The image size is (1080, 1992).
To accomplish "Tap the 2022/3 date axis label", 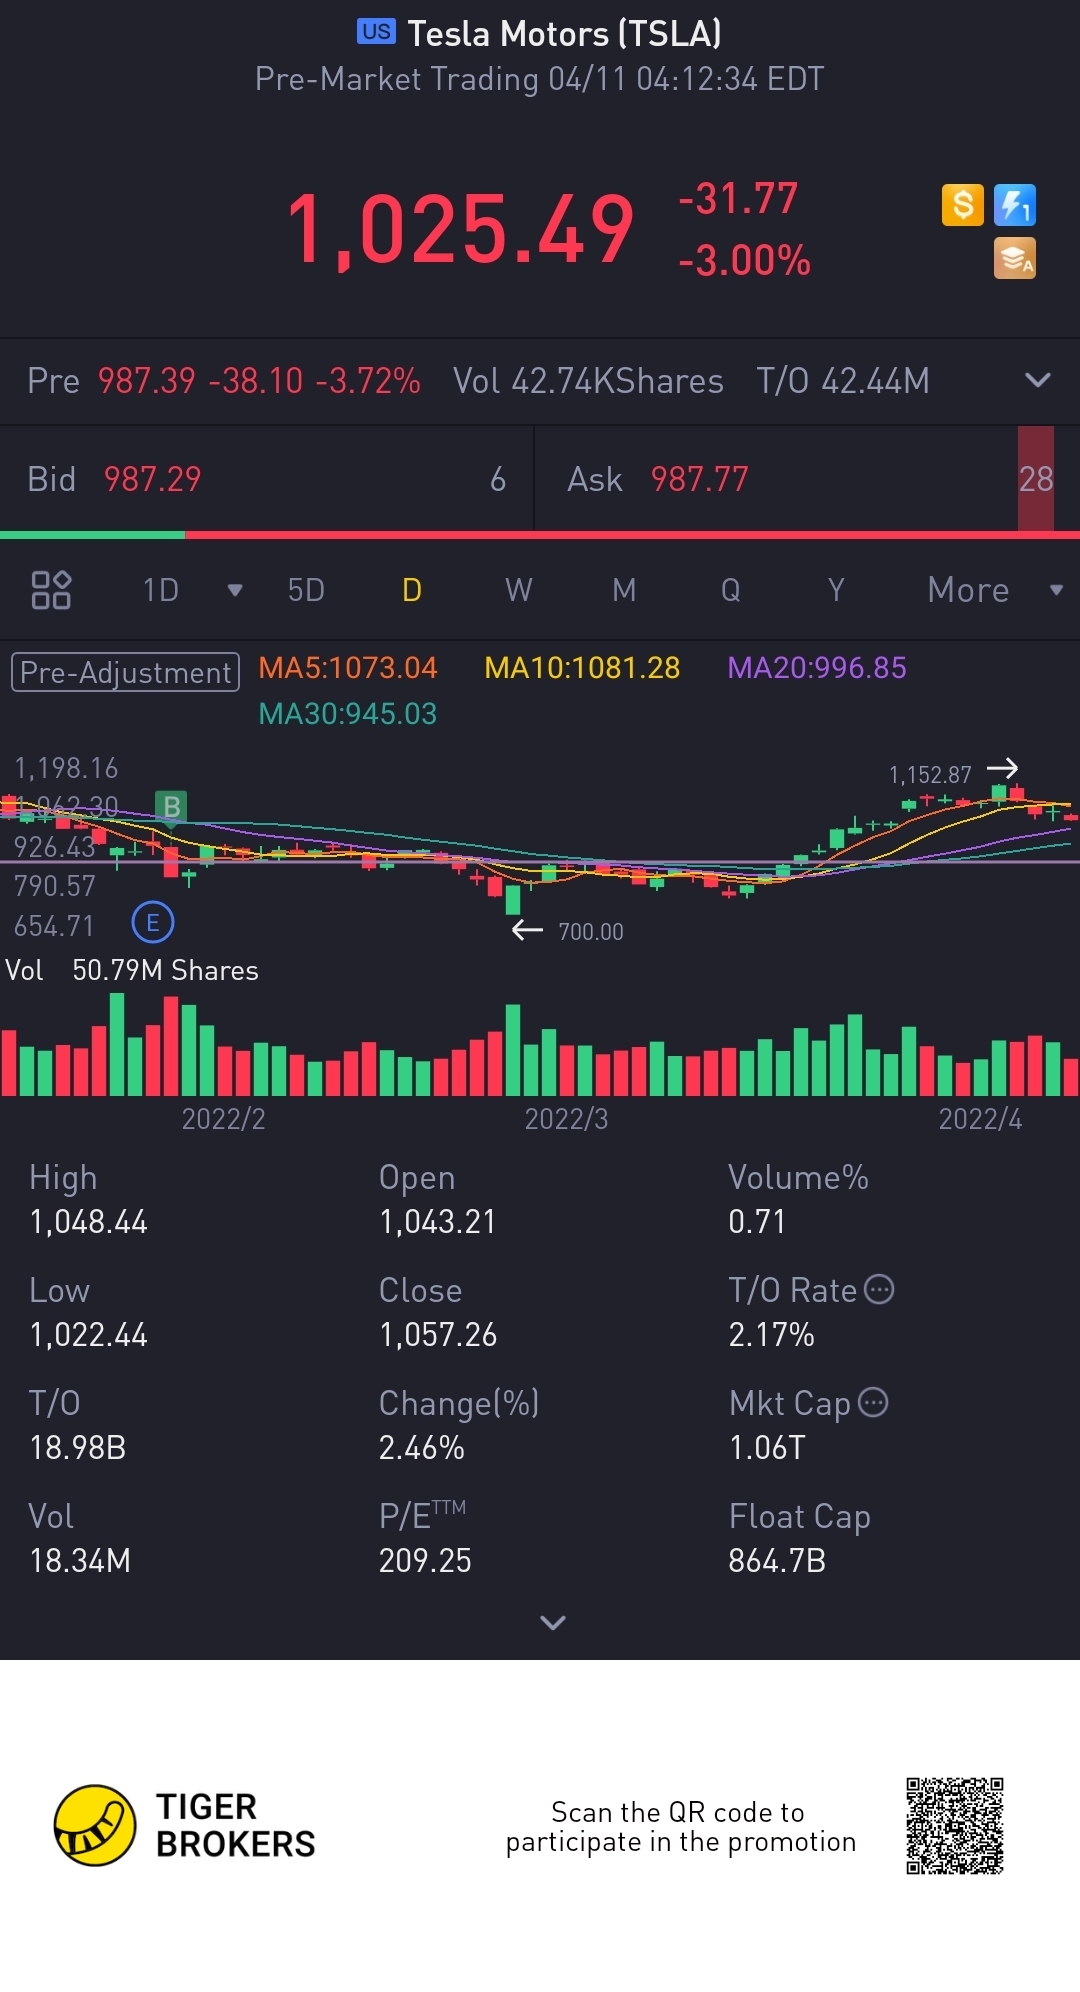I will point(567,1119).
